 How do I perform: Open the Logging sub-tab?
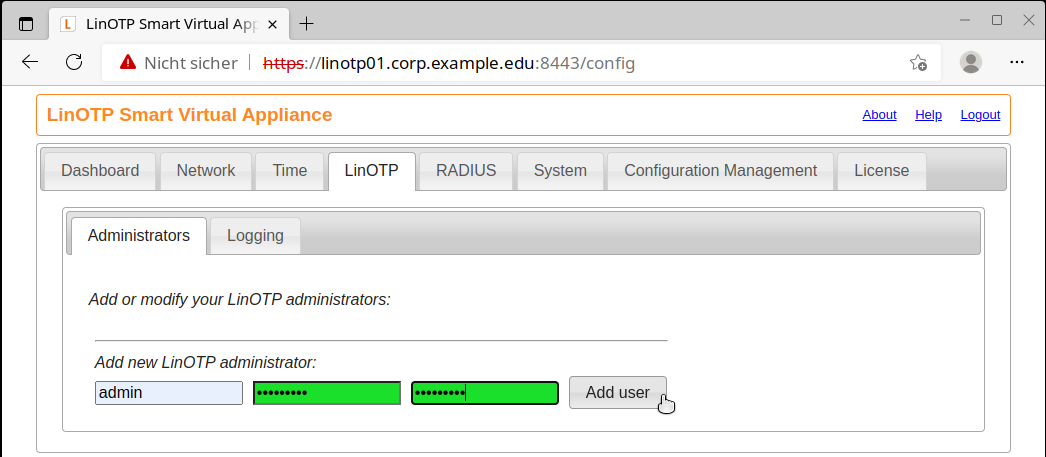click(x=255, y=236)
